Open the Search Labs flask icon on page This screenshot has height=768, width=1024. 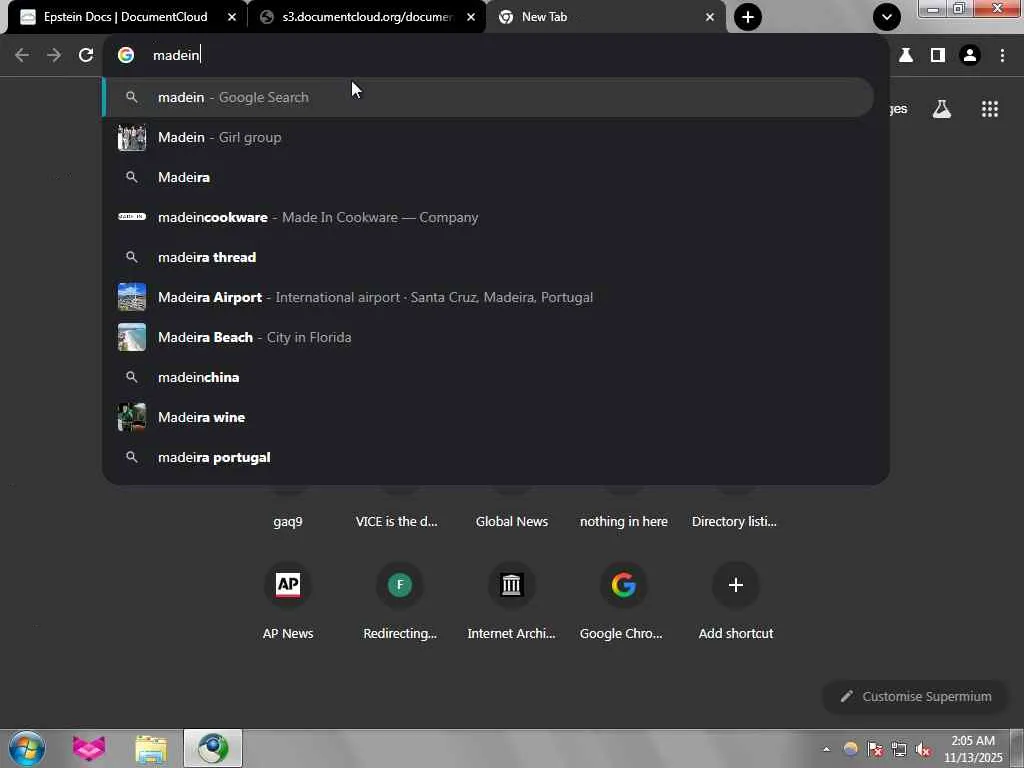(x=942, y=109)
